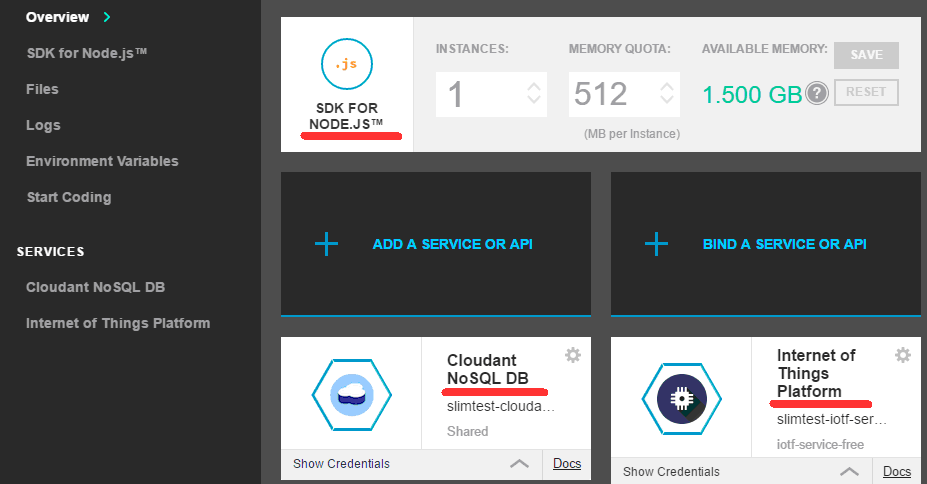Increase the Memory Quota with up arrow
927x484 pixels.
[667, 87]
